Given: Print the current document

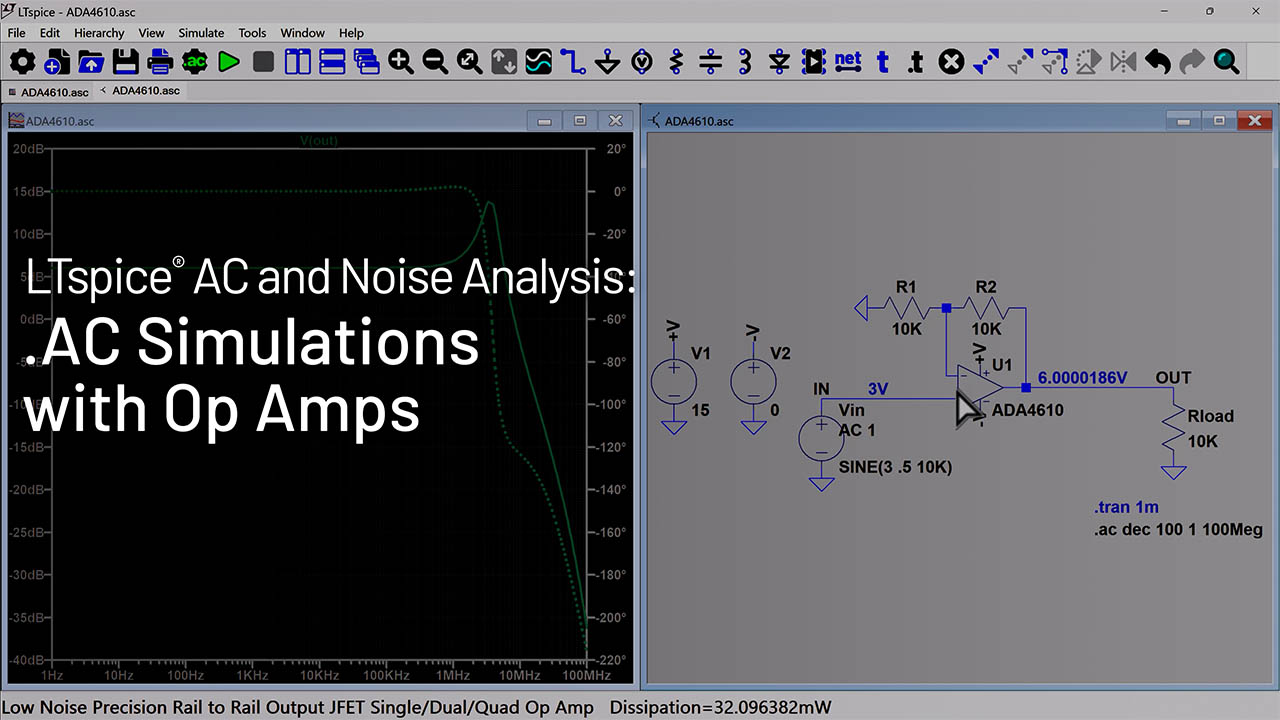Looking at the screenshot, I should [x=160, y=62].
